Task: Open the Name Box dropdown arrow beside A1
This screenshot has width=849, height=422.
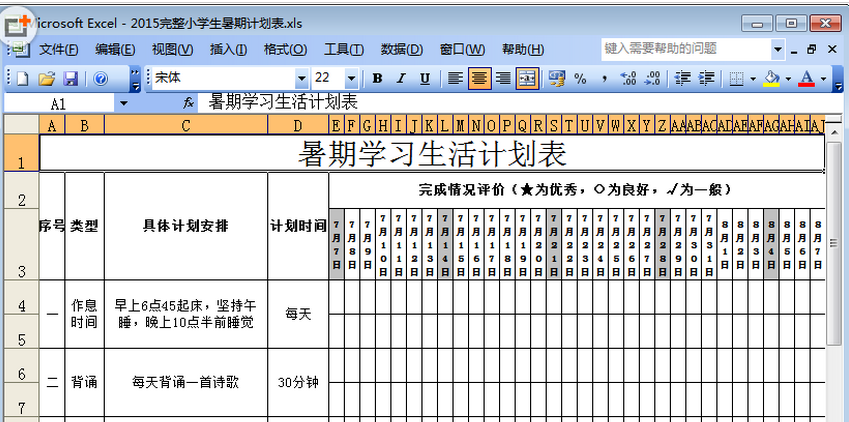Action: (x=123, y=103)
